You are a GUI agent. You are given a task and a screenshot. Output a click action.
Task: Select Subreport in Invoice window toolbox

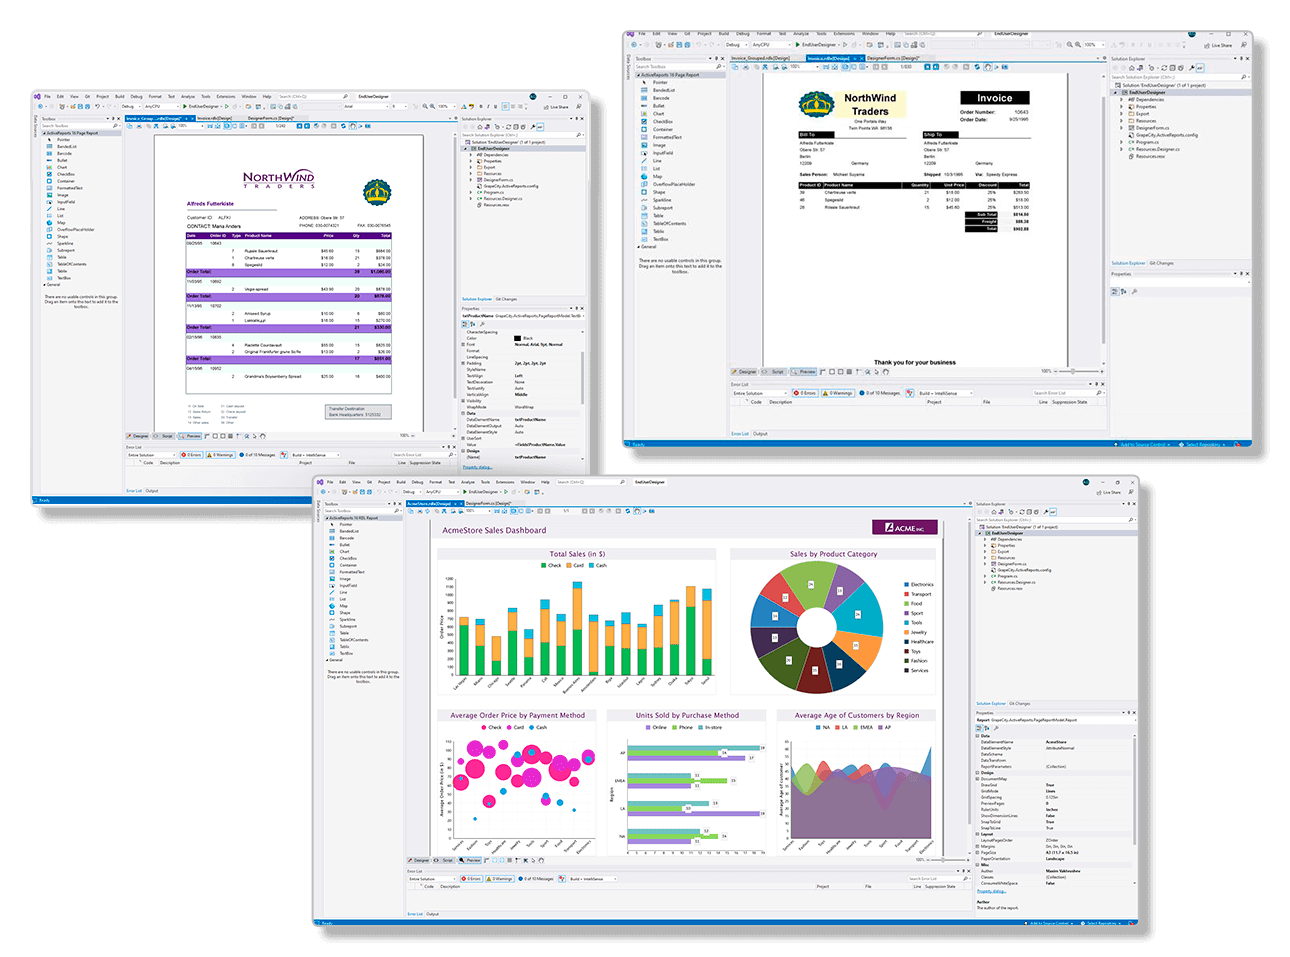click(x=662, y=208)
